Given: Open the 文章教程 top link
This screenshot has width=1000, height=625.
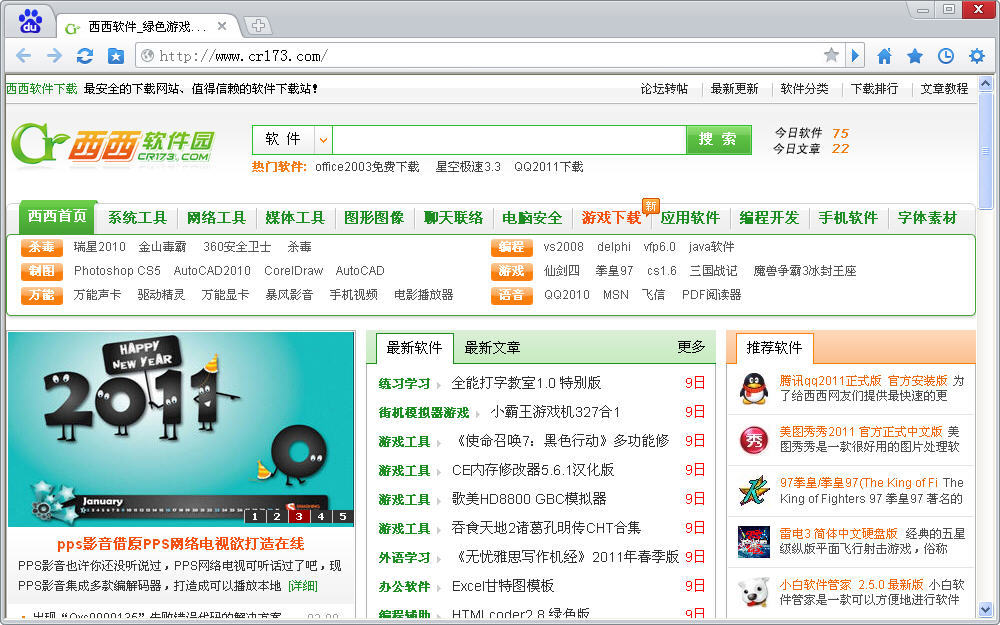Looking at the screenshot, I should (944, 89).
